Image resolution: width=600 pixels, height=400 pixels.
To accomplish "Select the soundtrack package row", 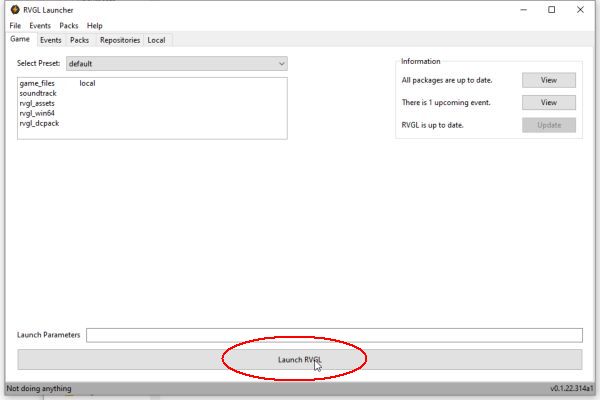I will coord(152,93).
